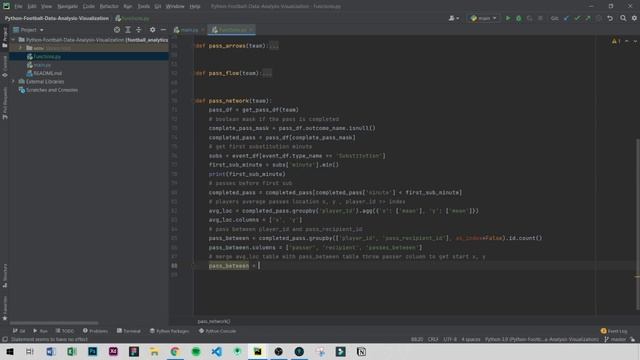Click the Git Commit green checkmark icon

(x=577, y=18)
